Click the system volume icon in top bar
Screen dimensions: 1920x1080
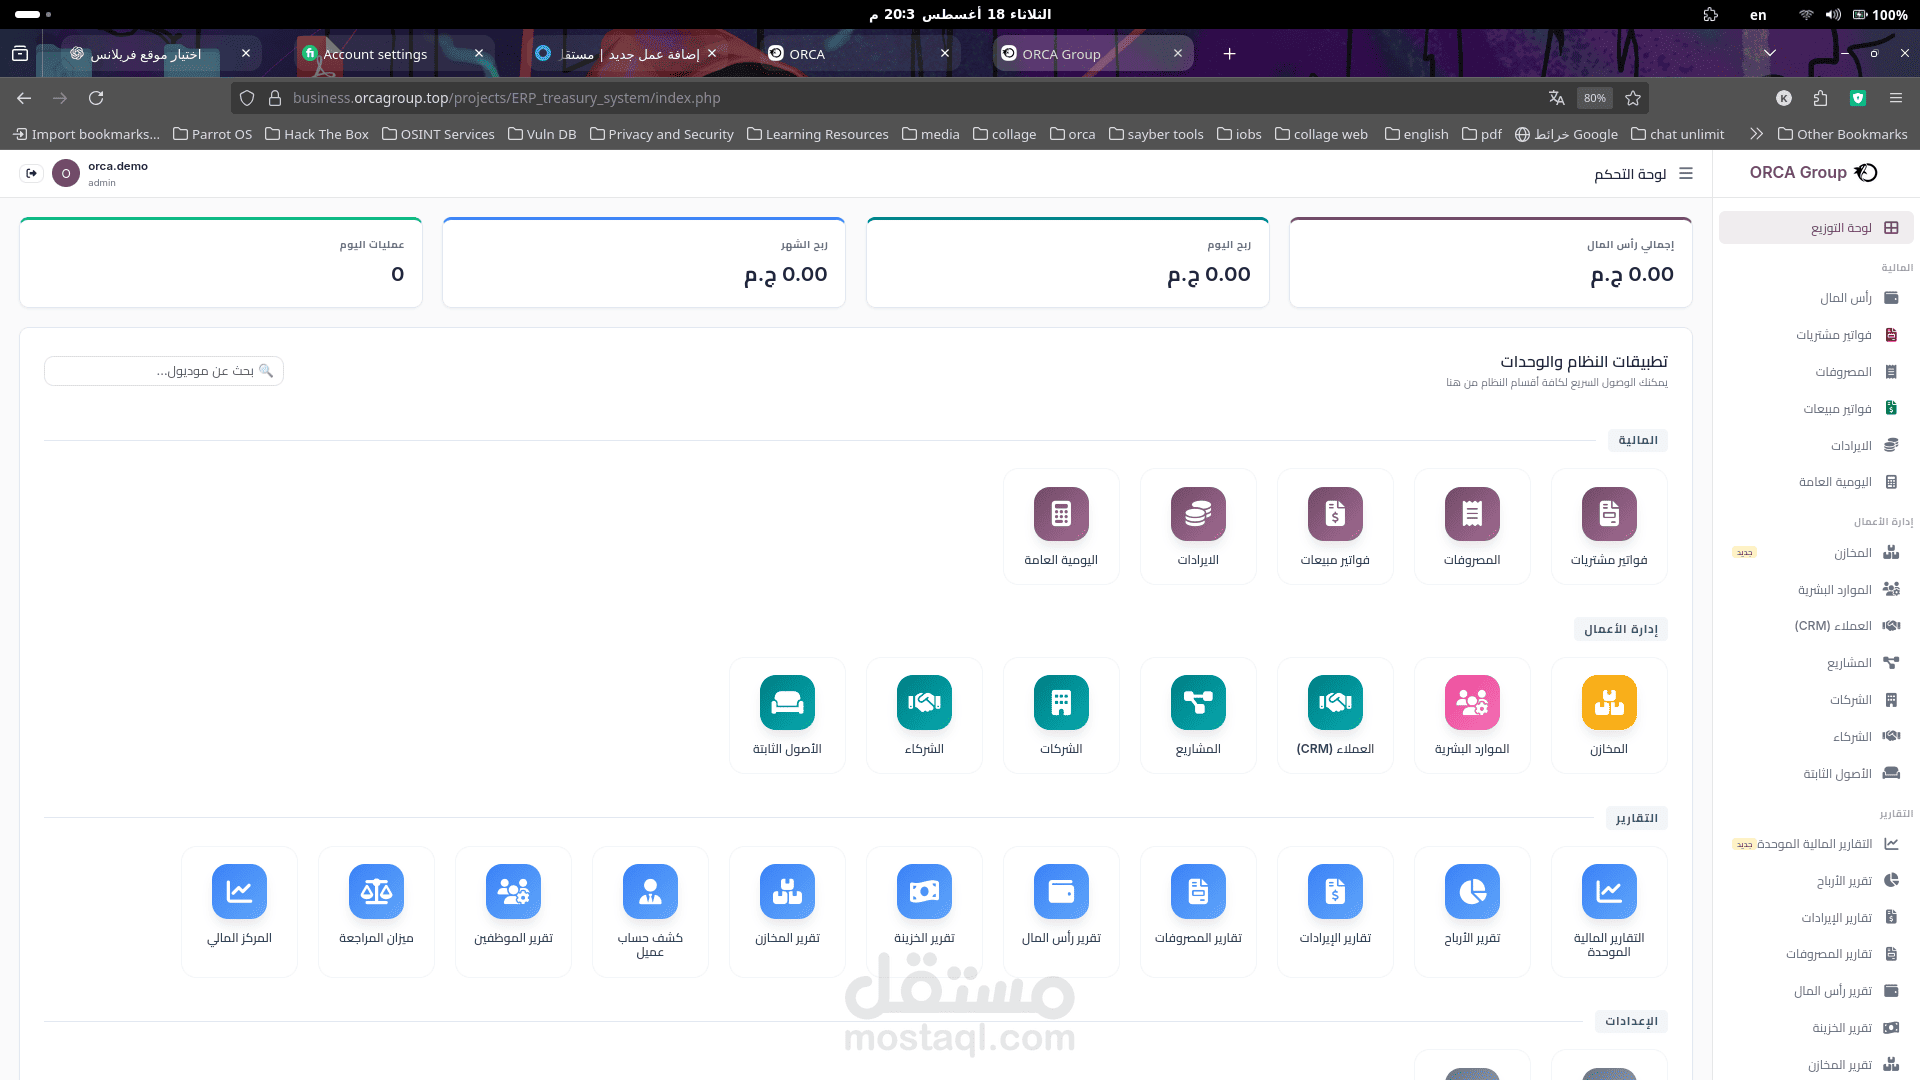(1833, 15)
